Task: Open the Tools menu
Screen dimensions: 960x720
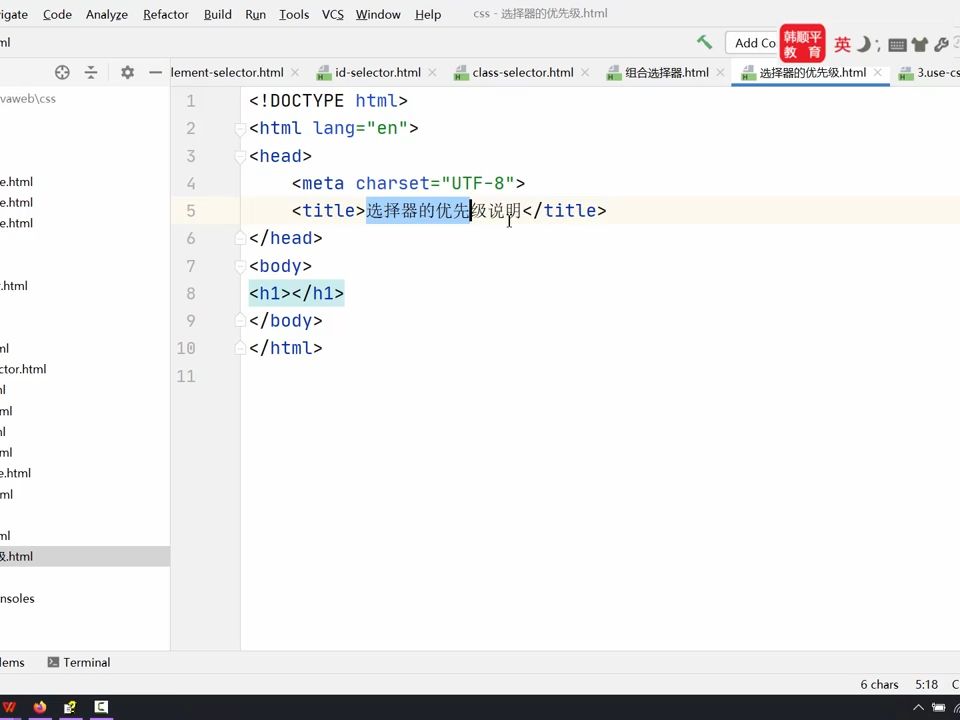Action: 294,14
